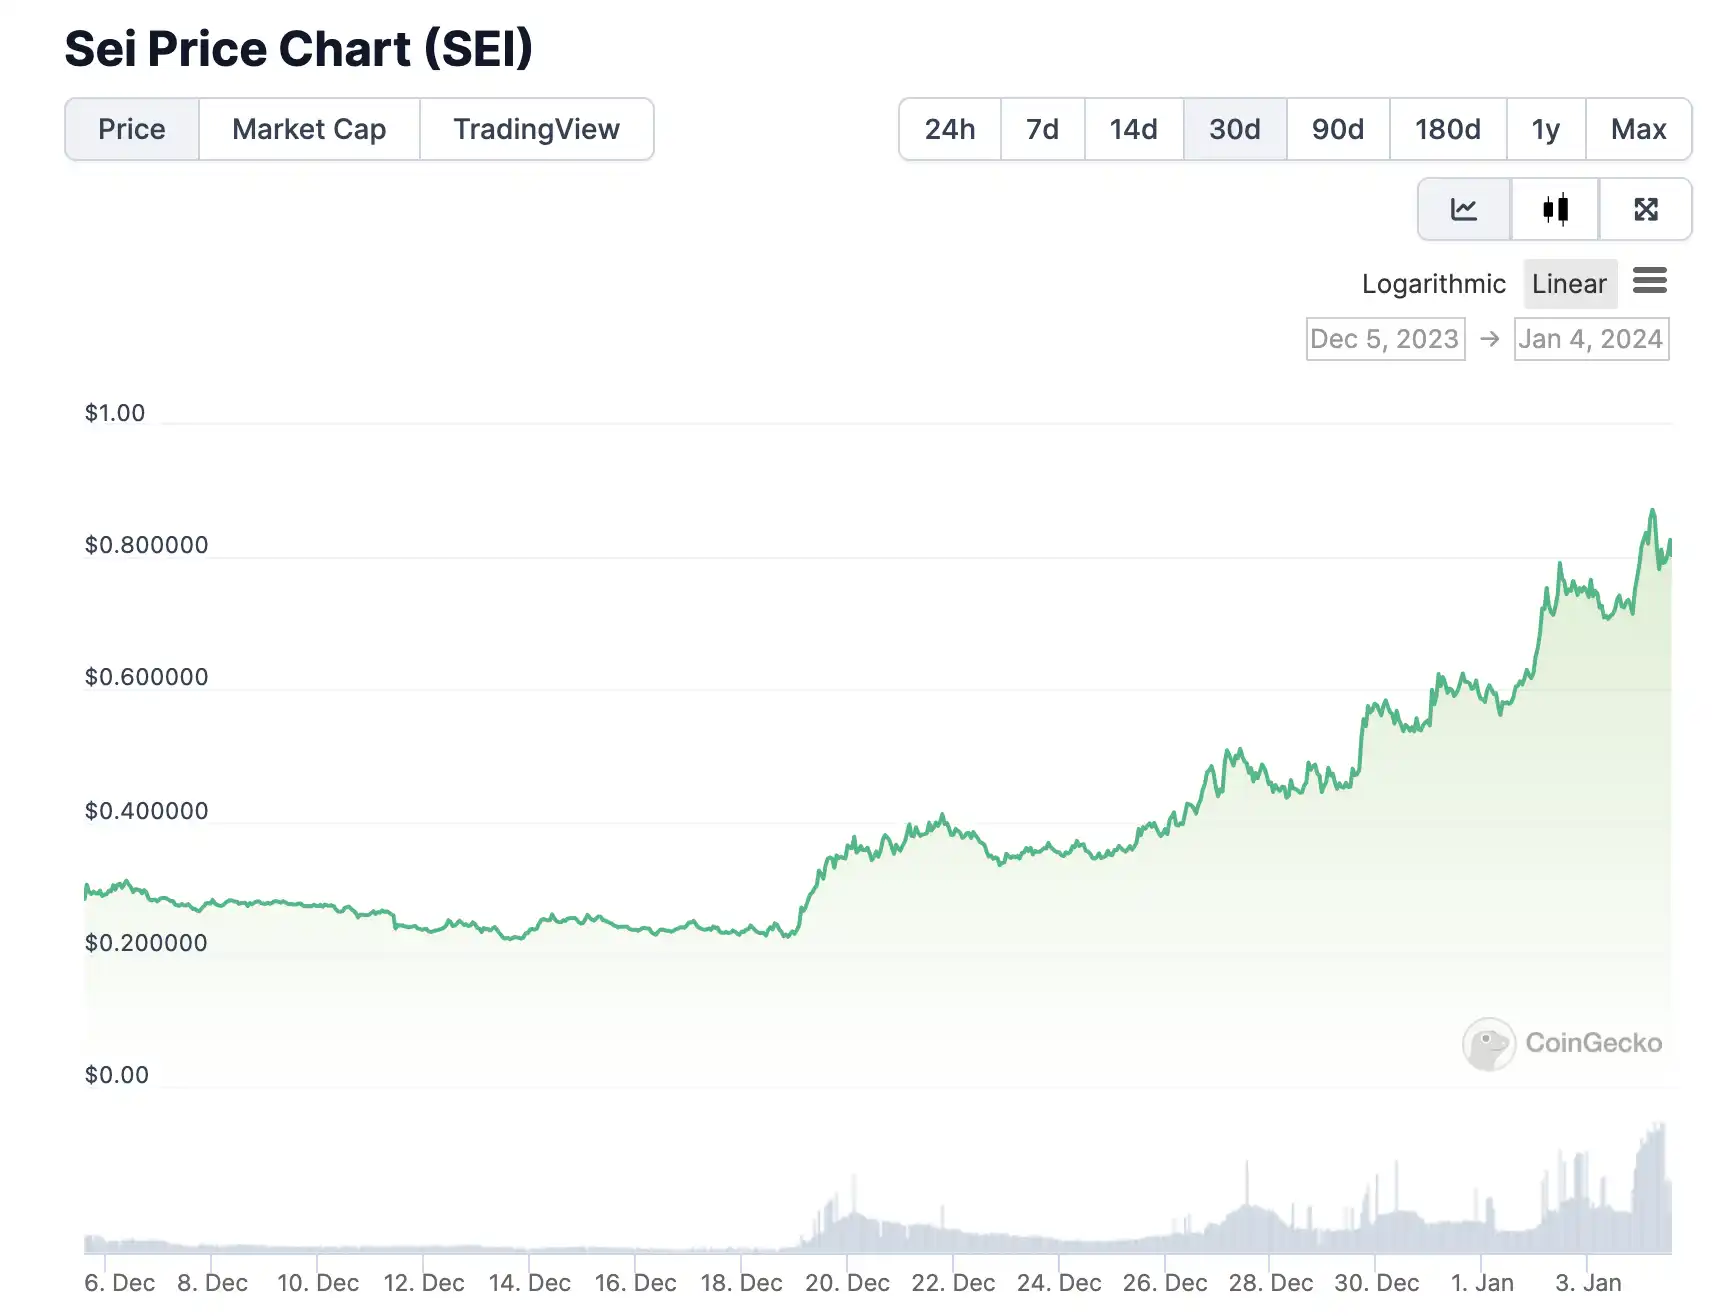Viewport: 1724px width, 1316px height.
Task: Show the 24h price range
Action: pyautogui.click(x=949, y=129)
